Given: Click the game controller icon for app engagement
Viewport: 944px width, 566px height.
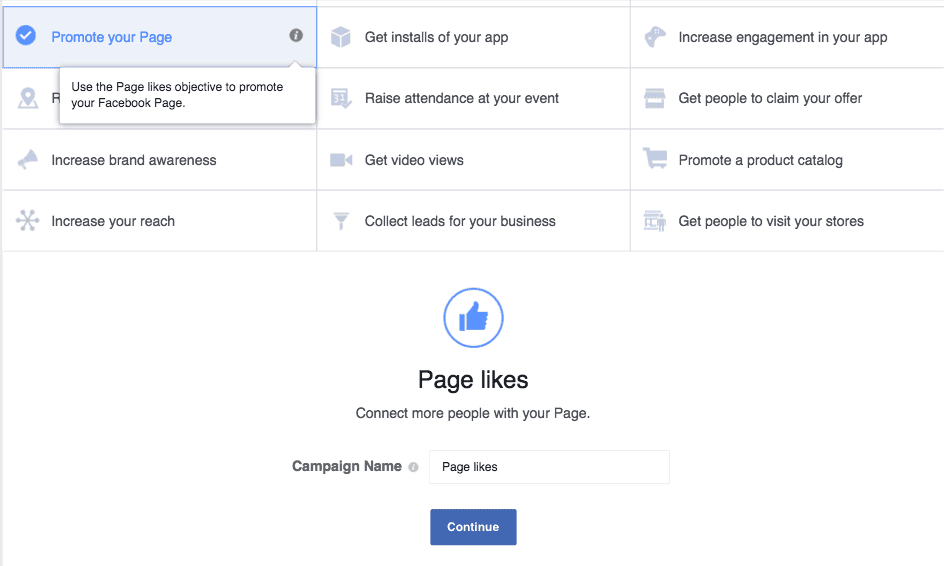Looking at the screenshot, I should [655, 37].
